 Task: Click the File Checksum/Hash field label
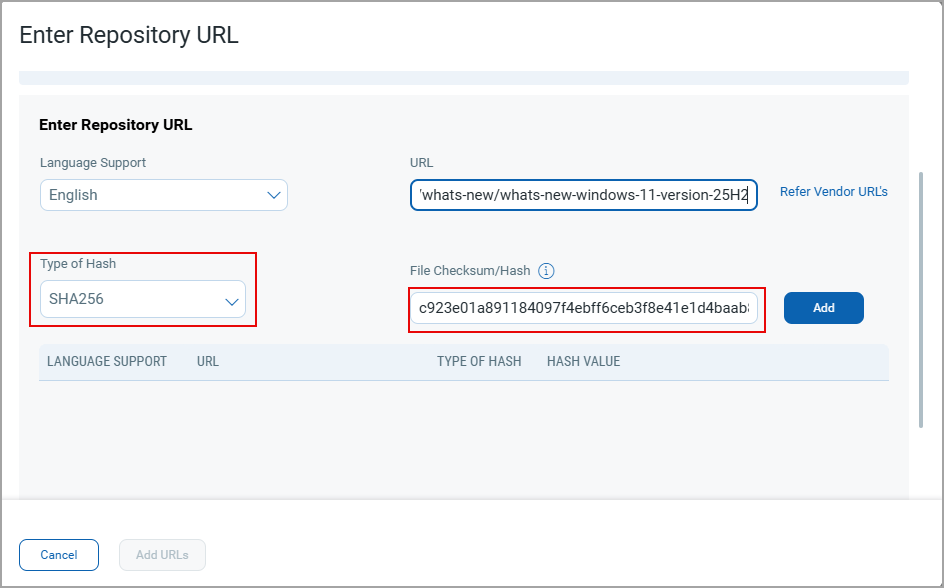pyautogui.click(x=470, y=271)
